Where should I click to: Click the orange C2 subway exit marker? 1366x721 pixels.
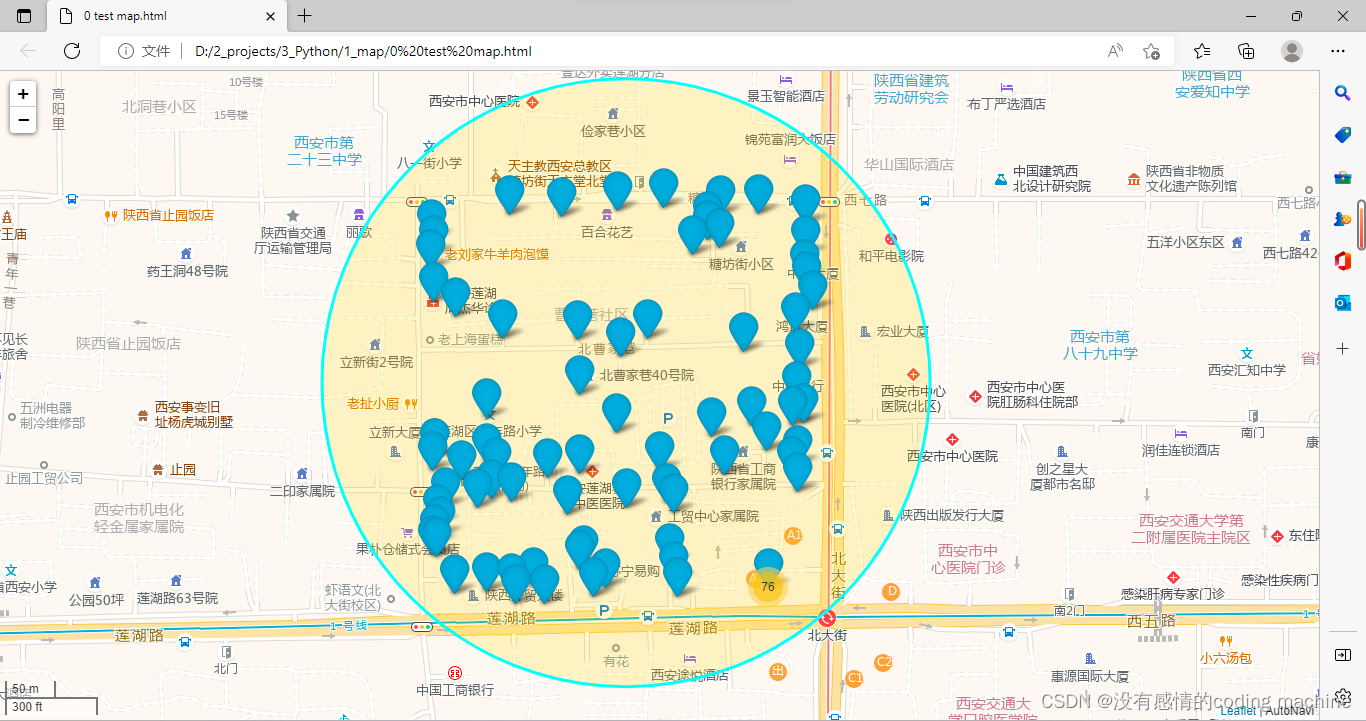(883, 662)
